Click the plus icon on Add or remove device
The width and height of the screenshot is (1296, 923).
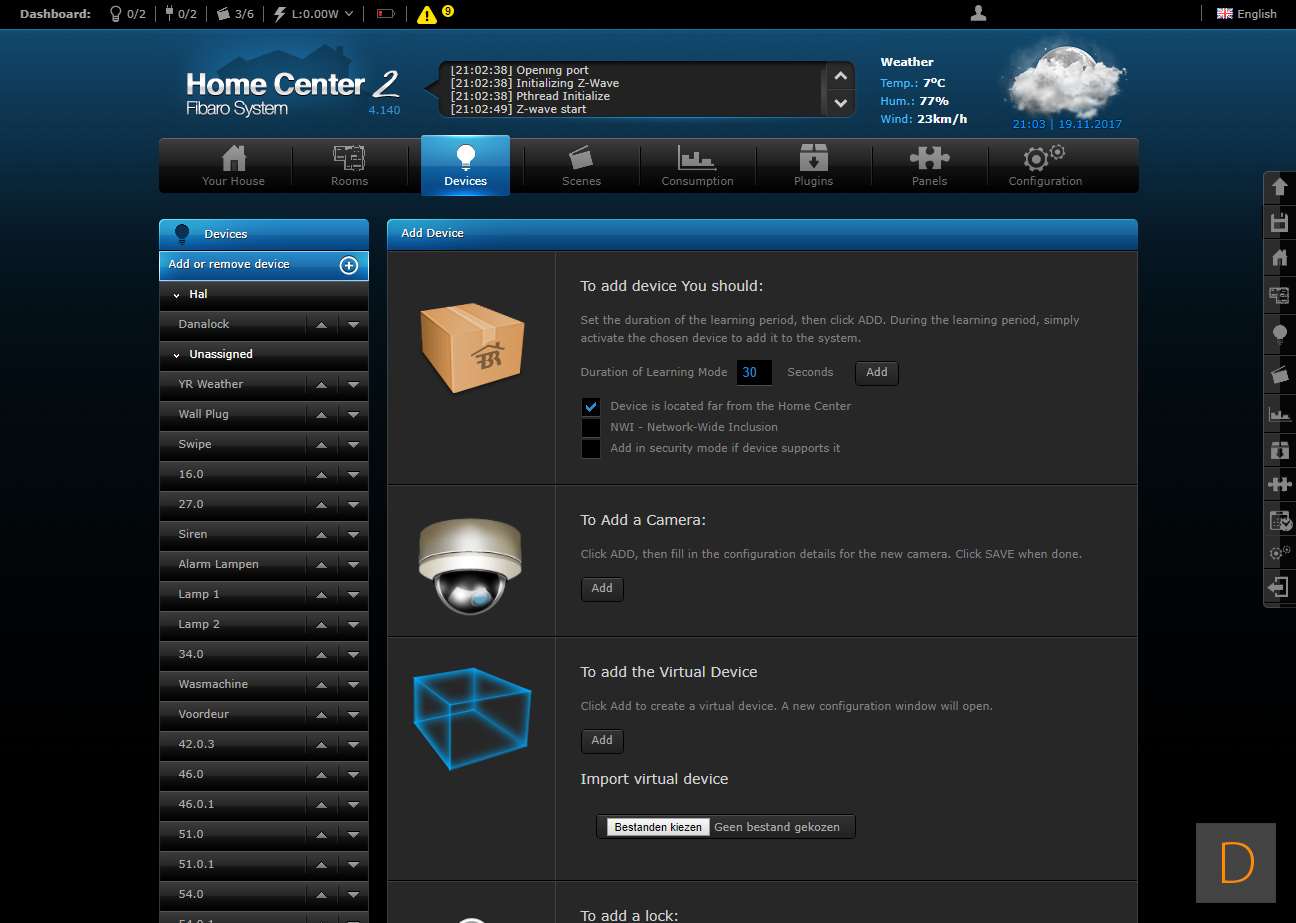pyautogui.click(x=349, y=265)
